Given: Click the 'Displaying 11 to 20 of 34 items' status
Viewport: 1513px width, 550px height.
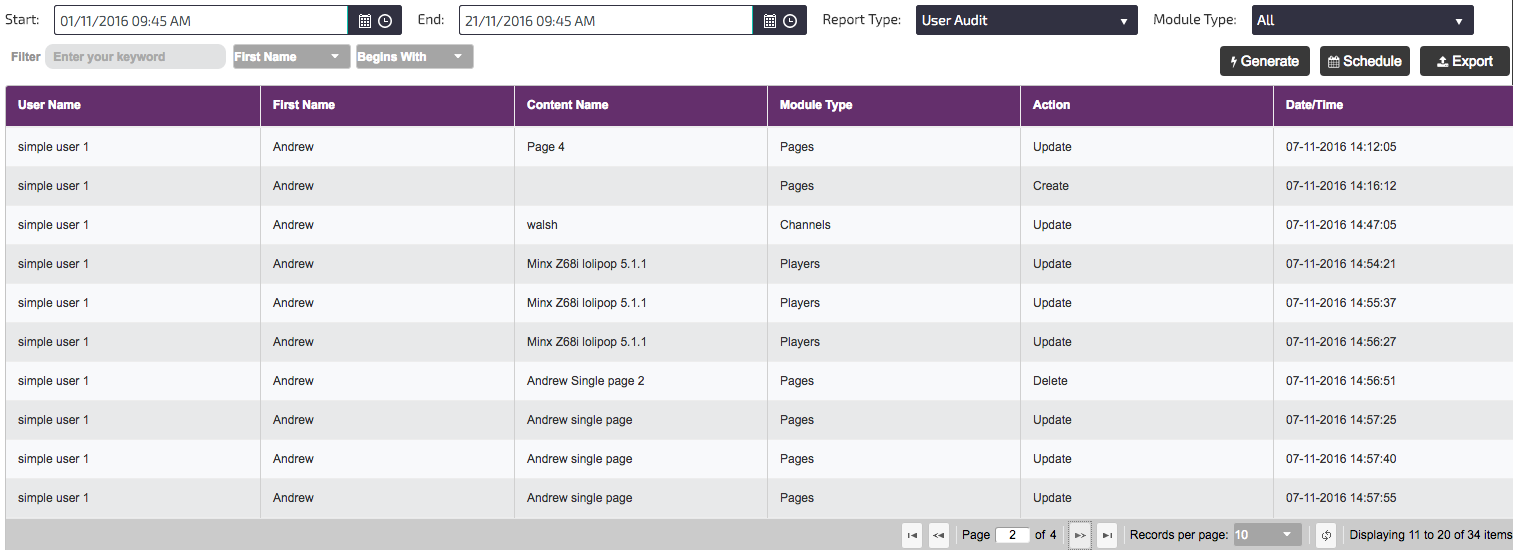Looking at the screenshot, I should pyautogui.click(x=1431, y=535).
